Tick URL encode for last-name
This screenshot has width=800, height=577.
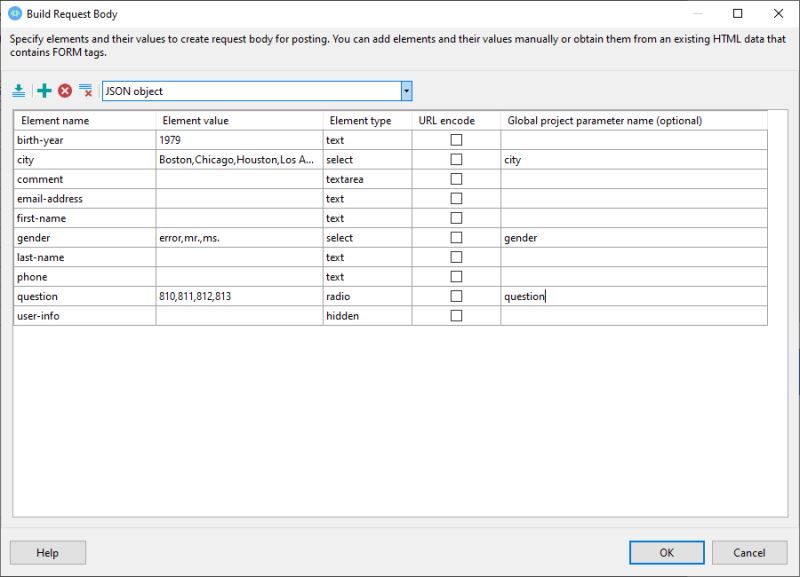click(x=456, y=257)
